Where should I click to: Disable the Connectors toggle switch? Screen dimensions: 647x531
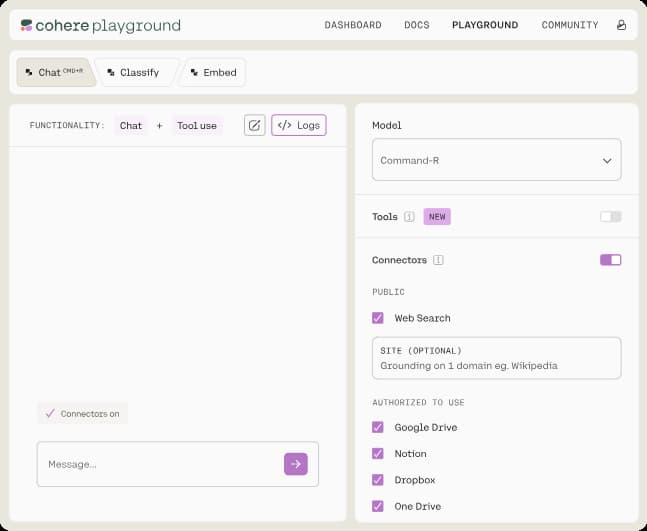(x=610, y=260)
